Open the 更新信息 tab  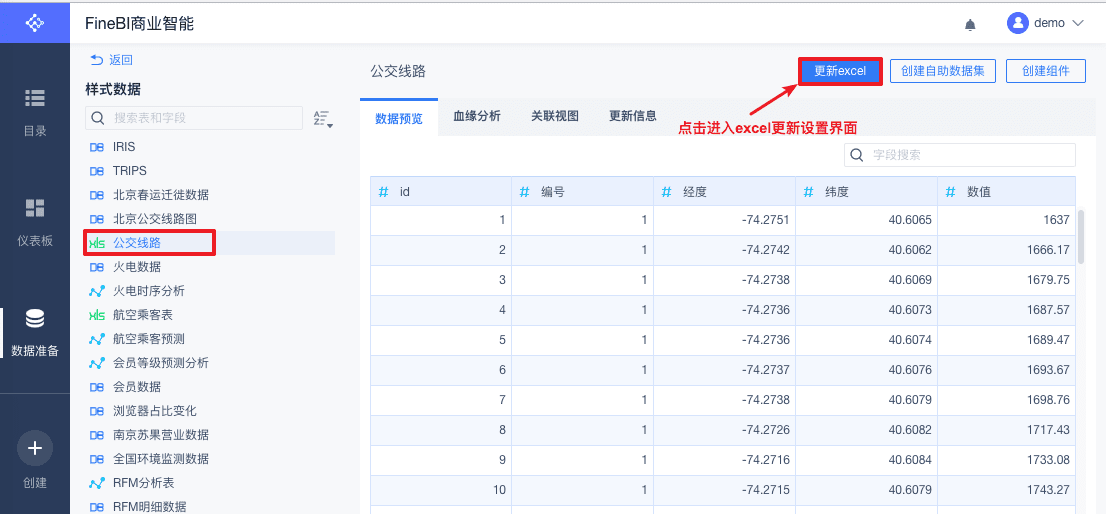(633, 116)
